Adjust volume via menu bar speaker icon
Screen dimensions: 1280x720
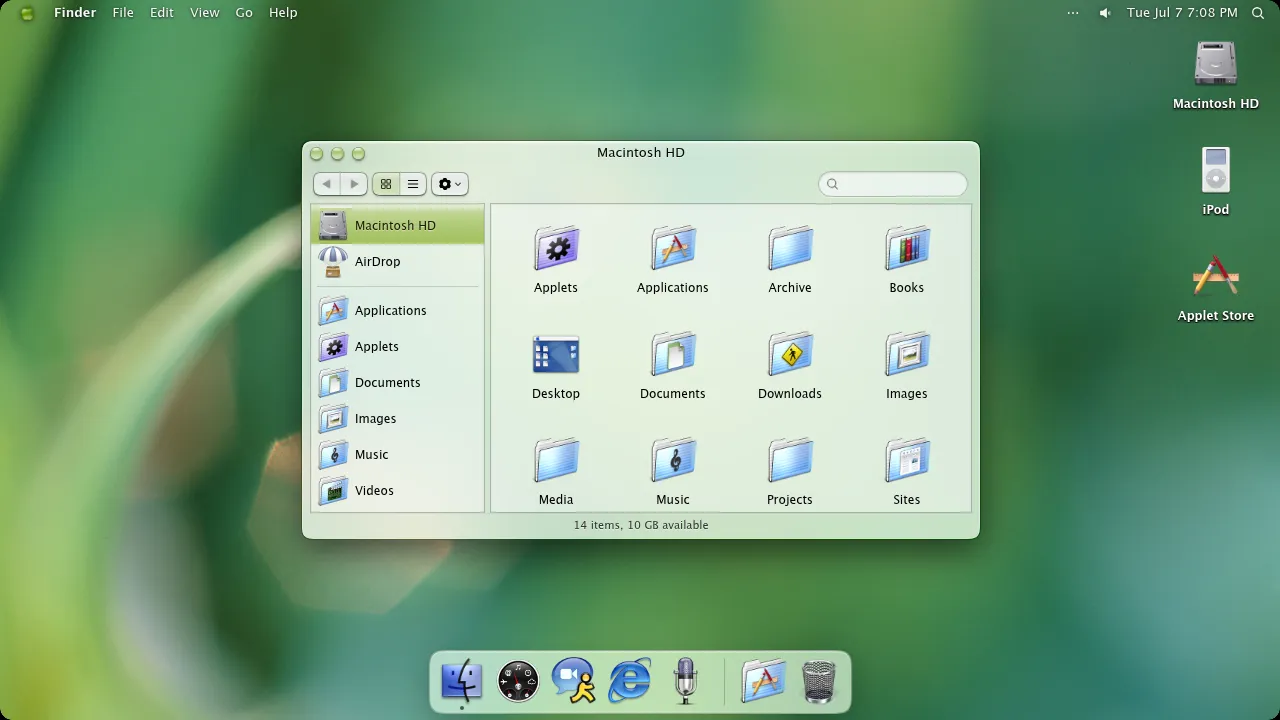click(x=1105, y=13)
